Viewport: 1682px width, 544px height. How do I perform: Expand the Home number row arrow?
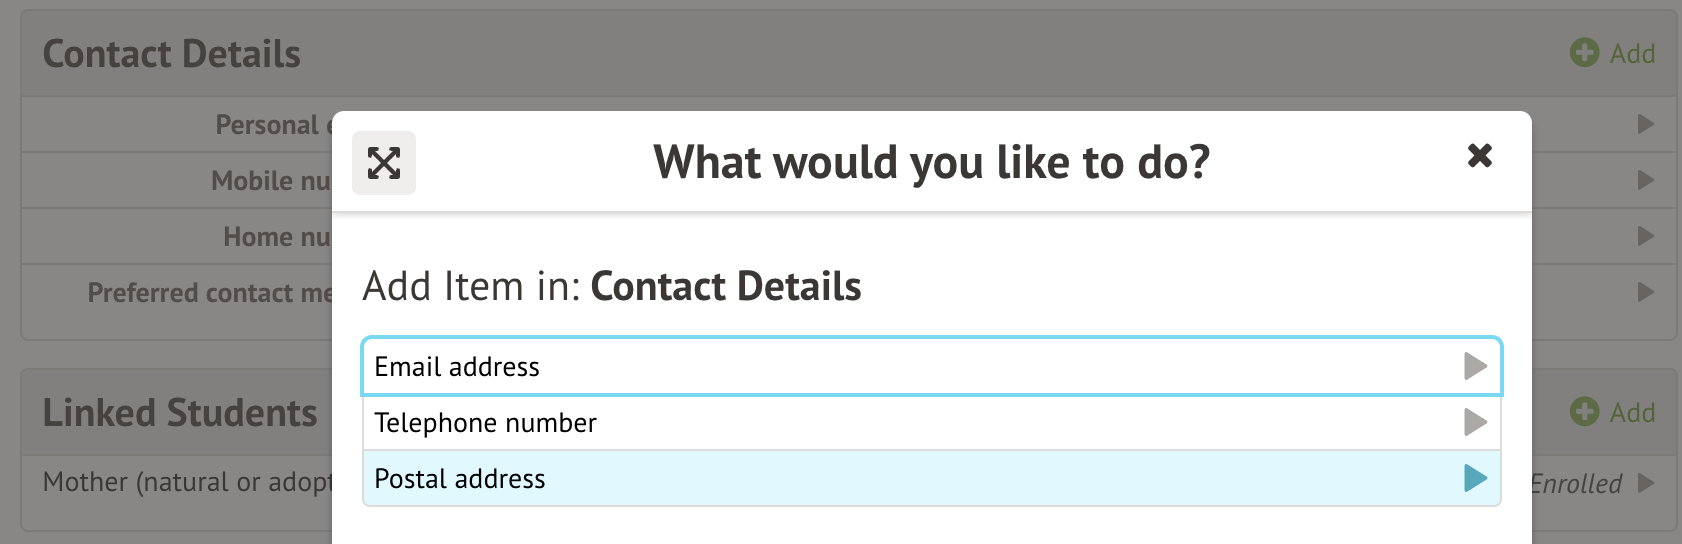(x=1645, y=237)
